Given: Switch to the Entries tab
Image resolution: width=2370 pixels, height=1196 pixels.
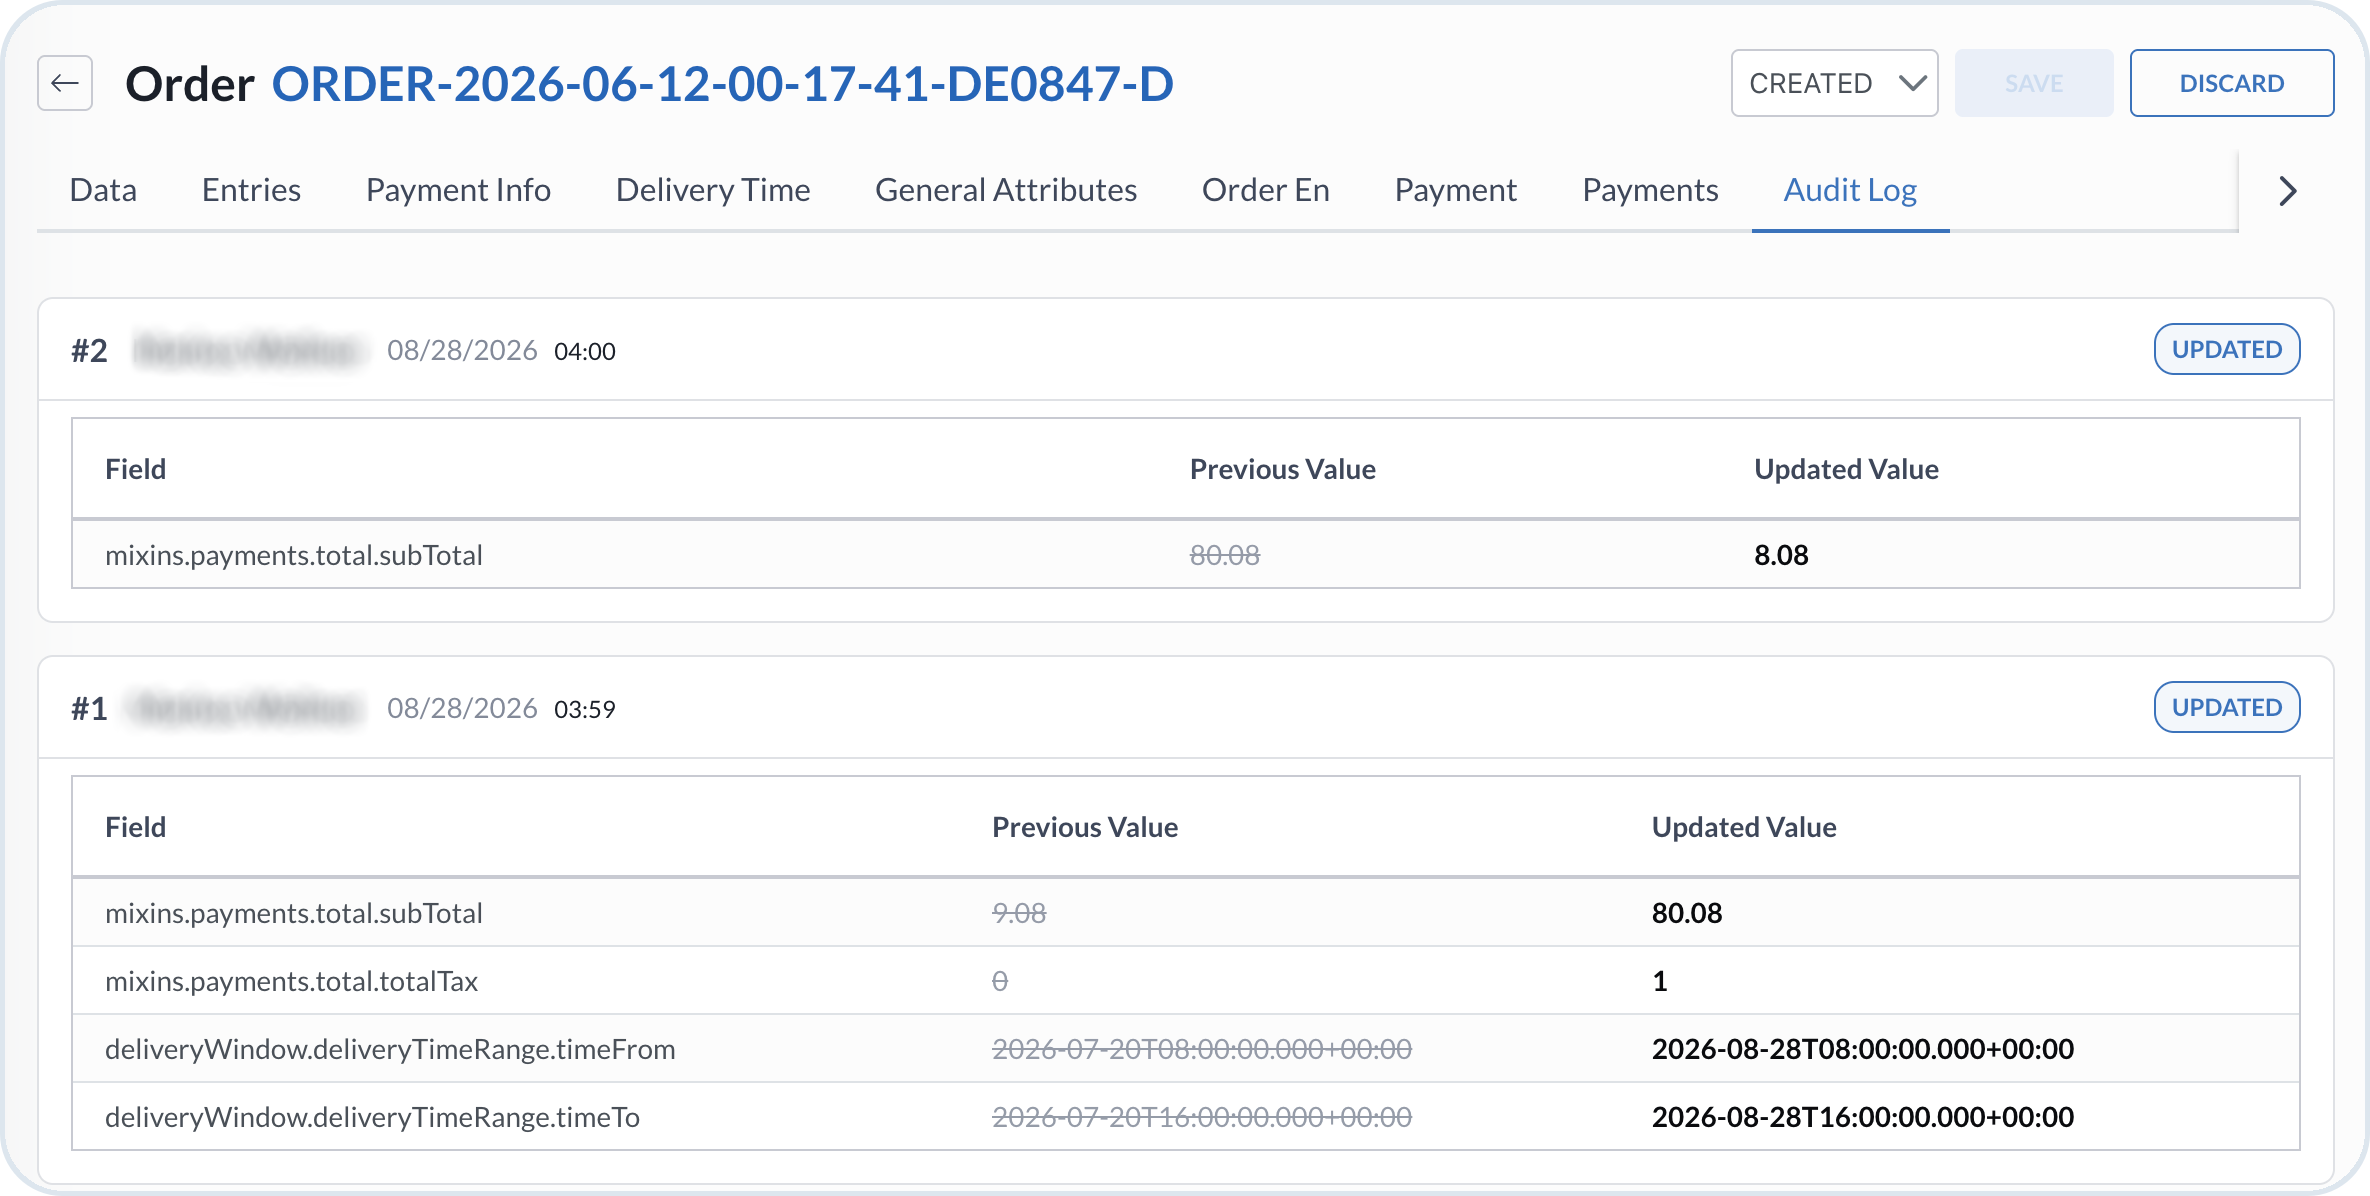Looking at the screenshot, I should pos(251,190).
